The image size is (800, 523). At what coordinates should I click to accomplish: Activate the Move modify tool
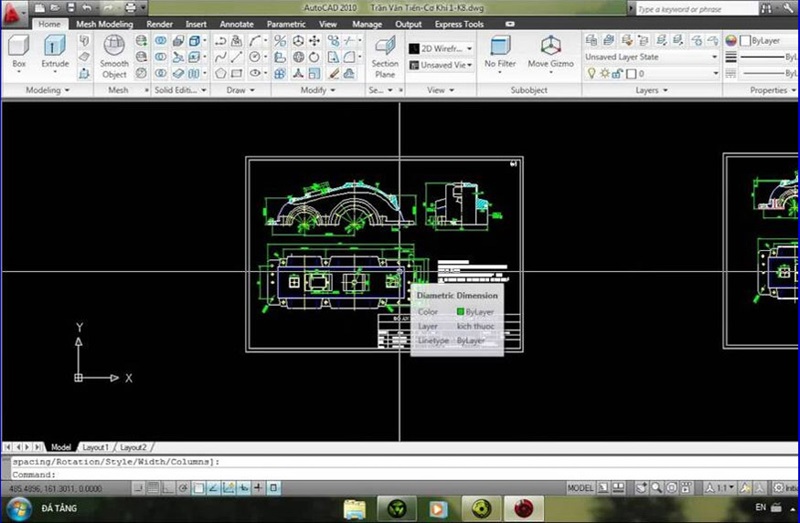(315, 40)
